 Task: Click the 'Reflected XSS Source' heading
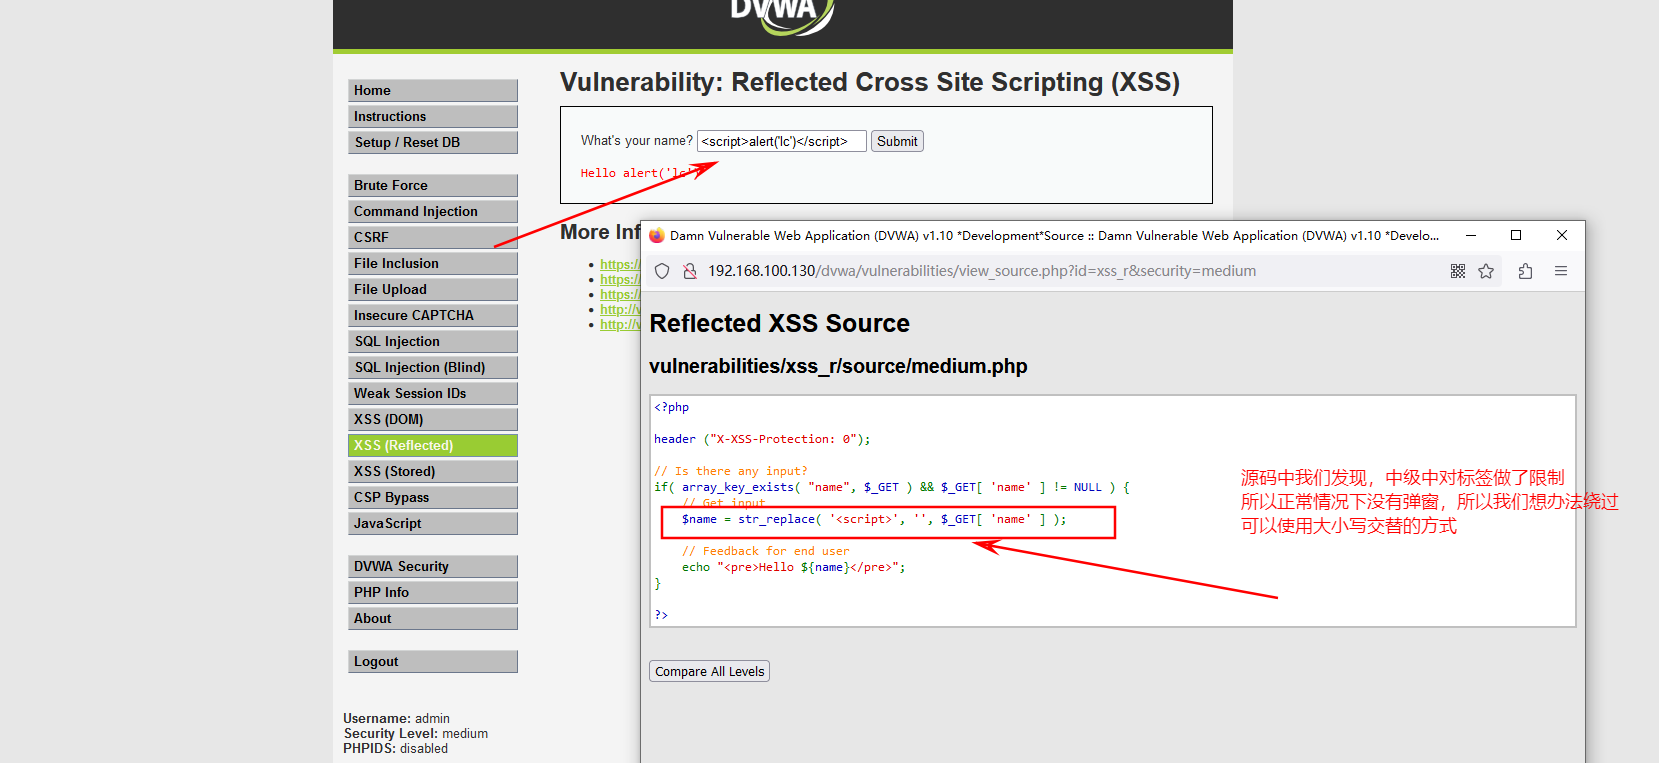point(779,323)
